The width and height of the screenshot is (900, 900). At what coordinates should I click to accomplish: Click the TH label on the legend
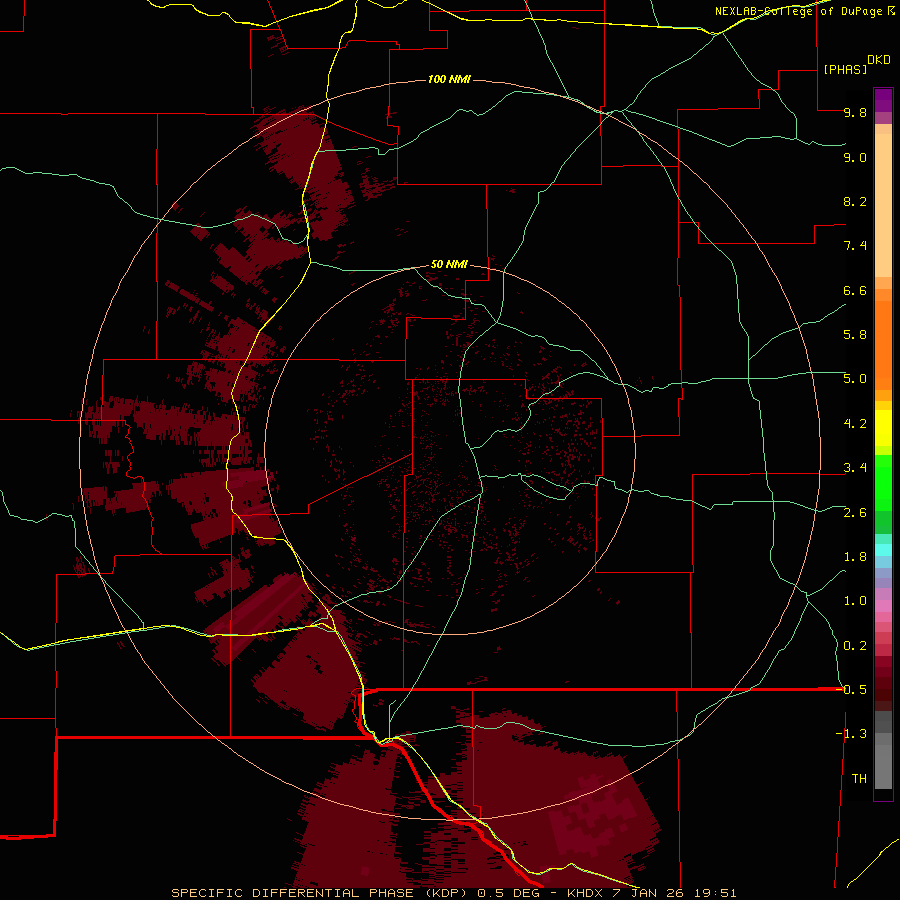[859, 779]
